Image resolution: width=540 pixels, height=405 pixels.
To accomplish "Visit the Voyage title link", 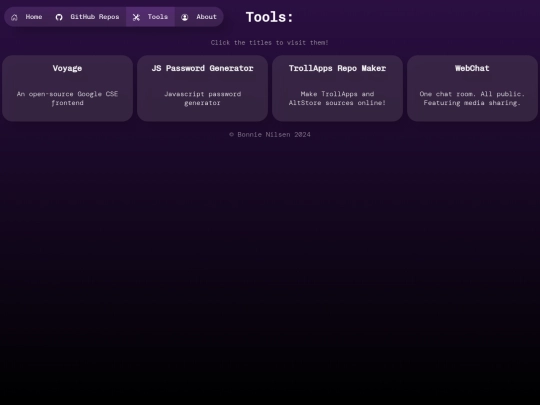I will coord(68,68).
